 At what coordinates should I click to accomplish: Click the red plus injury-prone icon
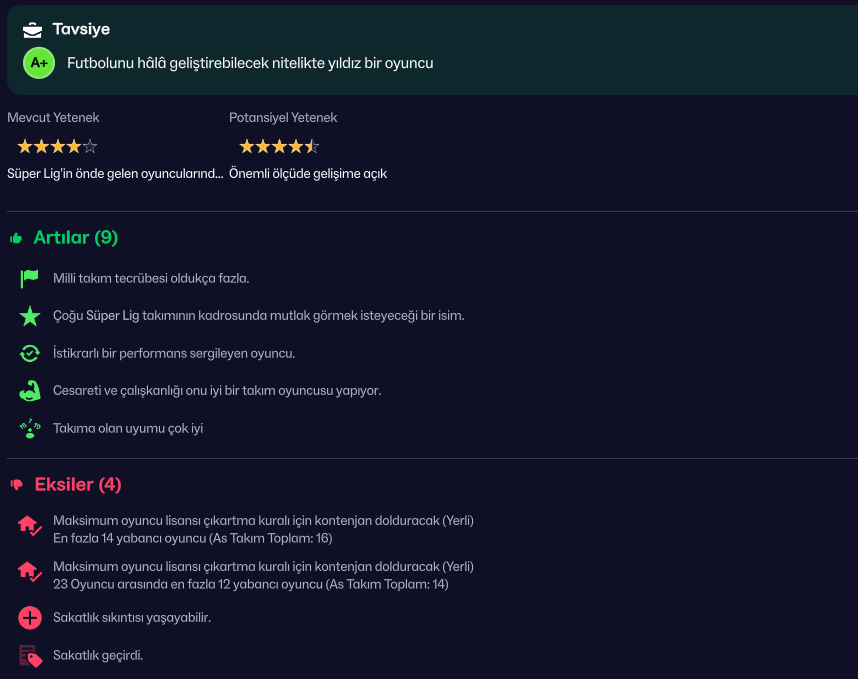click(30, 618)
